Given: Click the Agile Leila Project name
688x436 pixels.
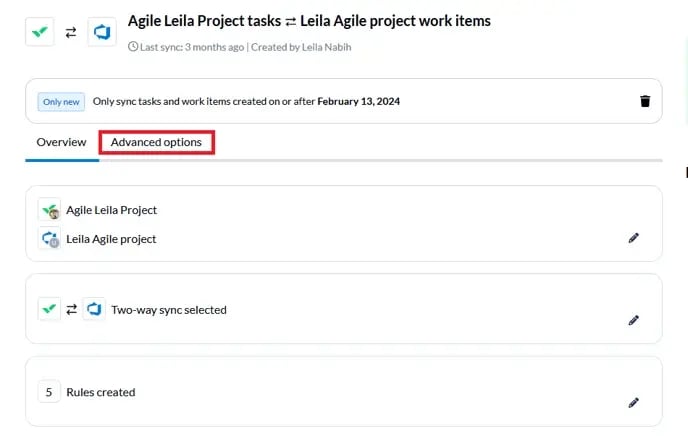Looking at the screenshot, I should (111, 210).
